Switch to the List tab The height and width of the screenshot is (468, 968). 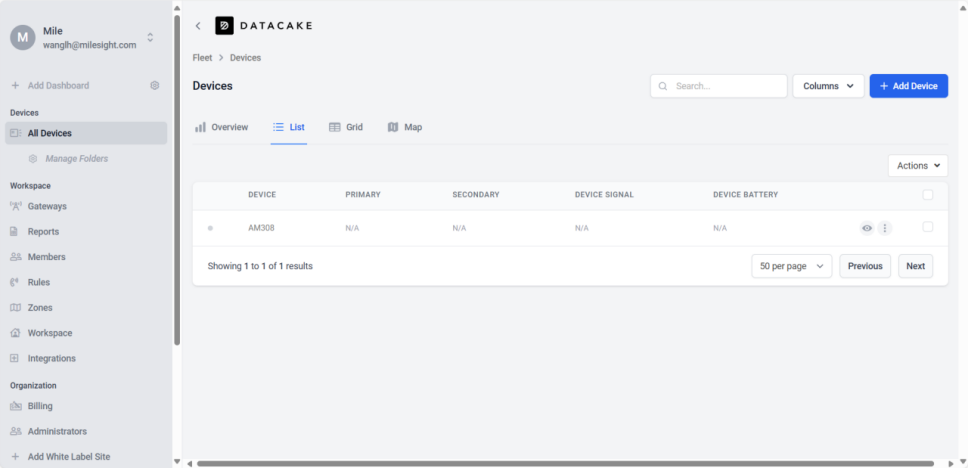point(289,127)
